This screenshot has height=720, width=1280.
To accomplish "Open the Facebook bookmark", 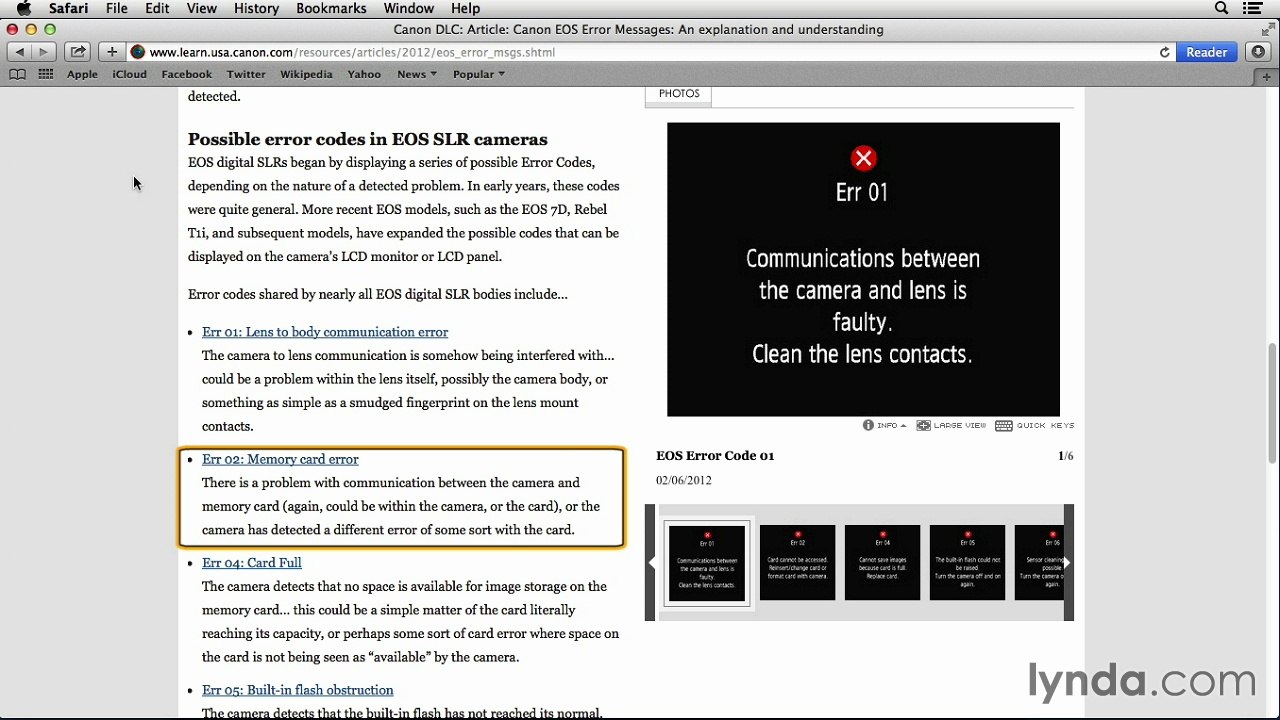I will [x=186, y=74].
